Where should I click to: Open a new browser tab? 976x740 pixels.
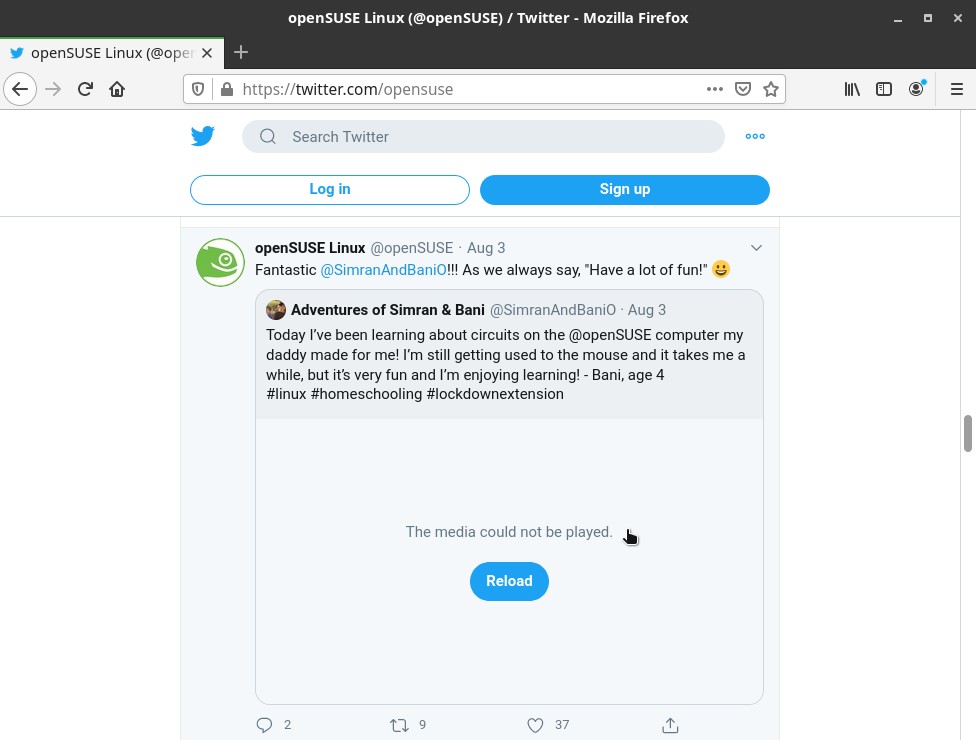click(x=241, y=52)
